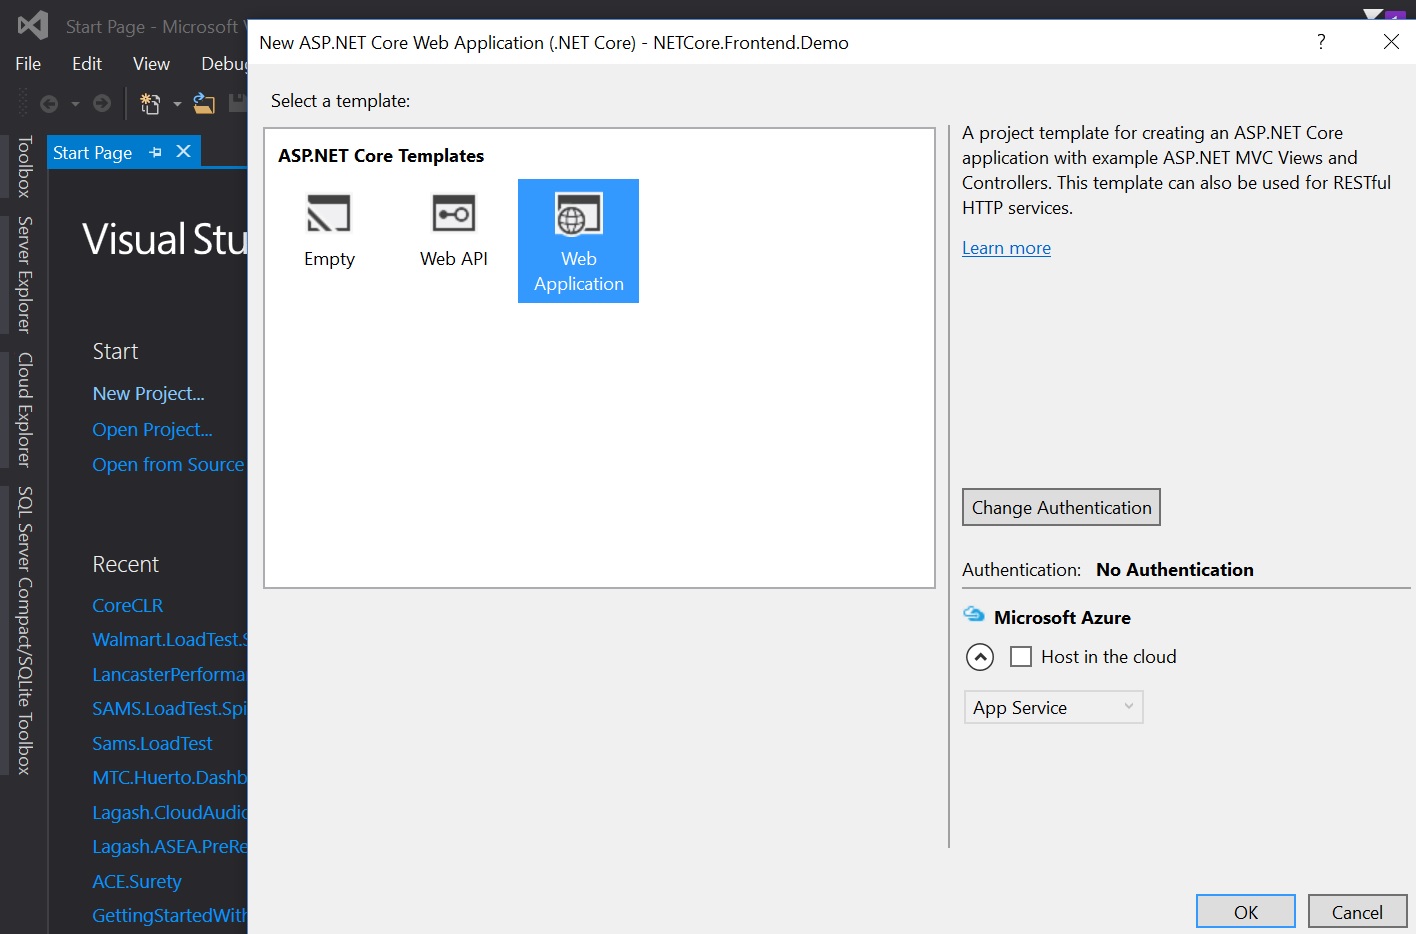Screen dimensions: 1416x934
Task: Open the File menu
Action: [x=28, y=64]
